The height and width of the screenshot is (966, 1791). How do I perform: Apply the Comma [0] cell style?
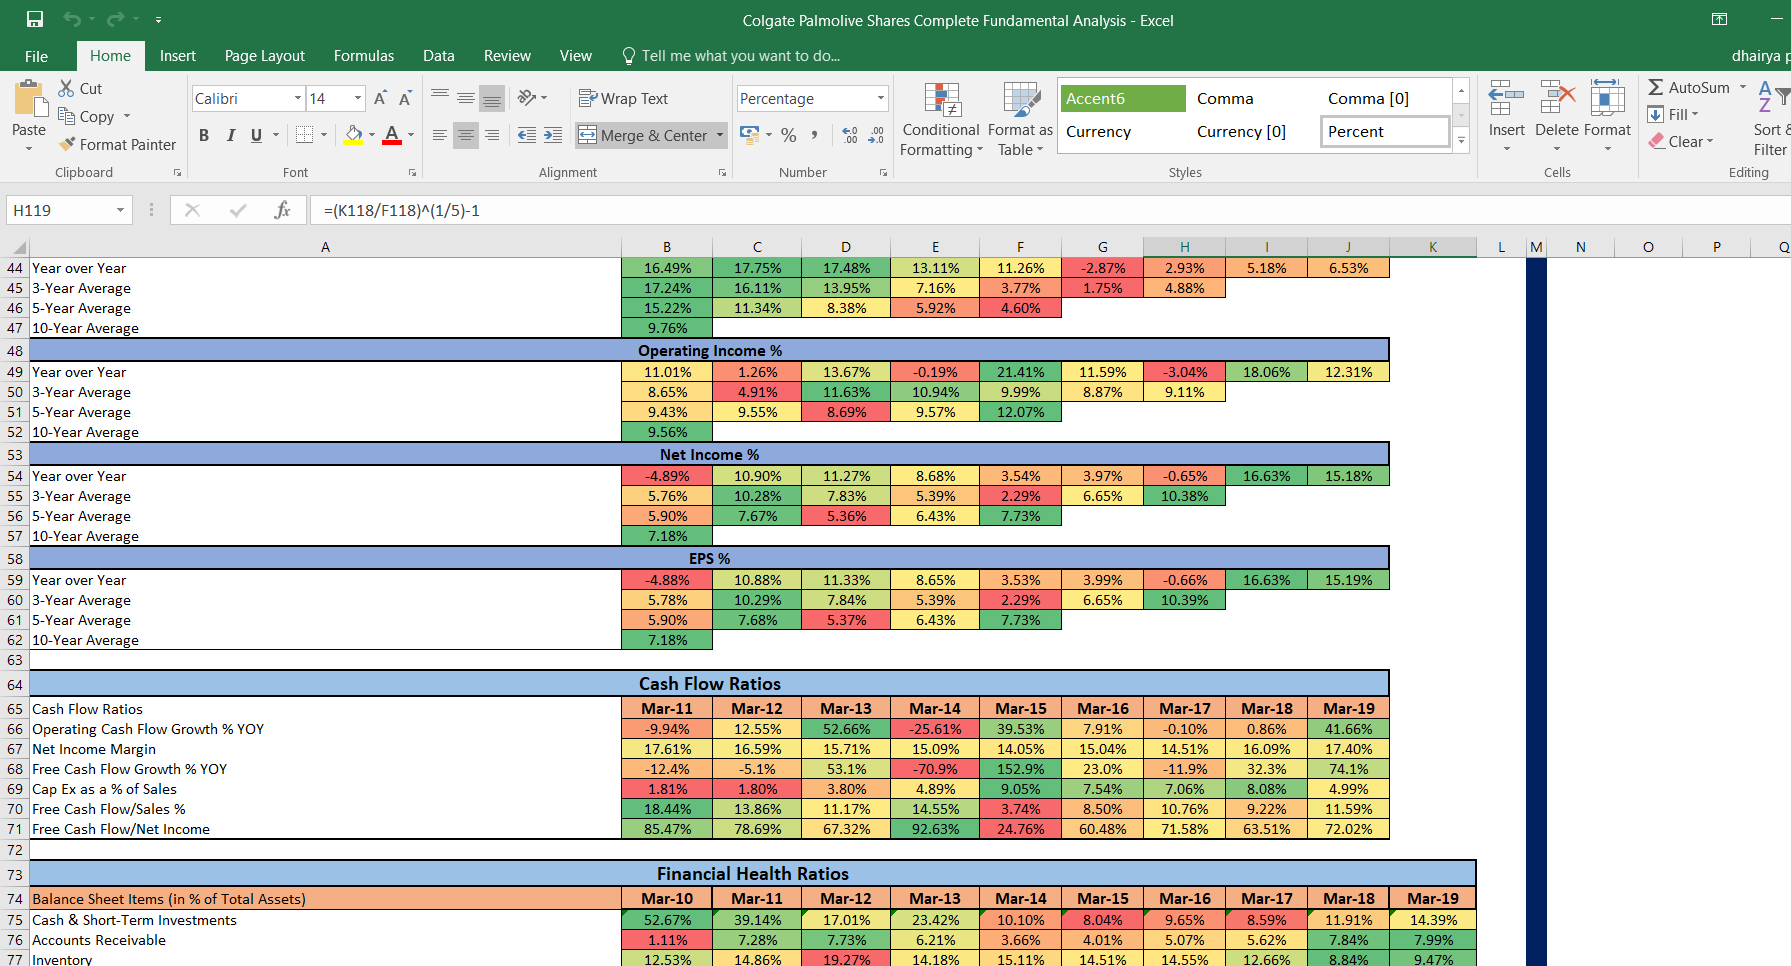click(x=1385, y=98)
